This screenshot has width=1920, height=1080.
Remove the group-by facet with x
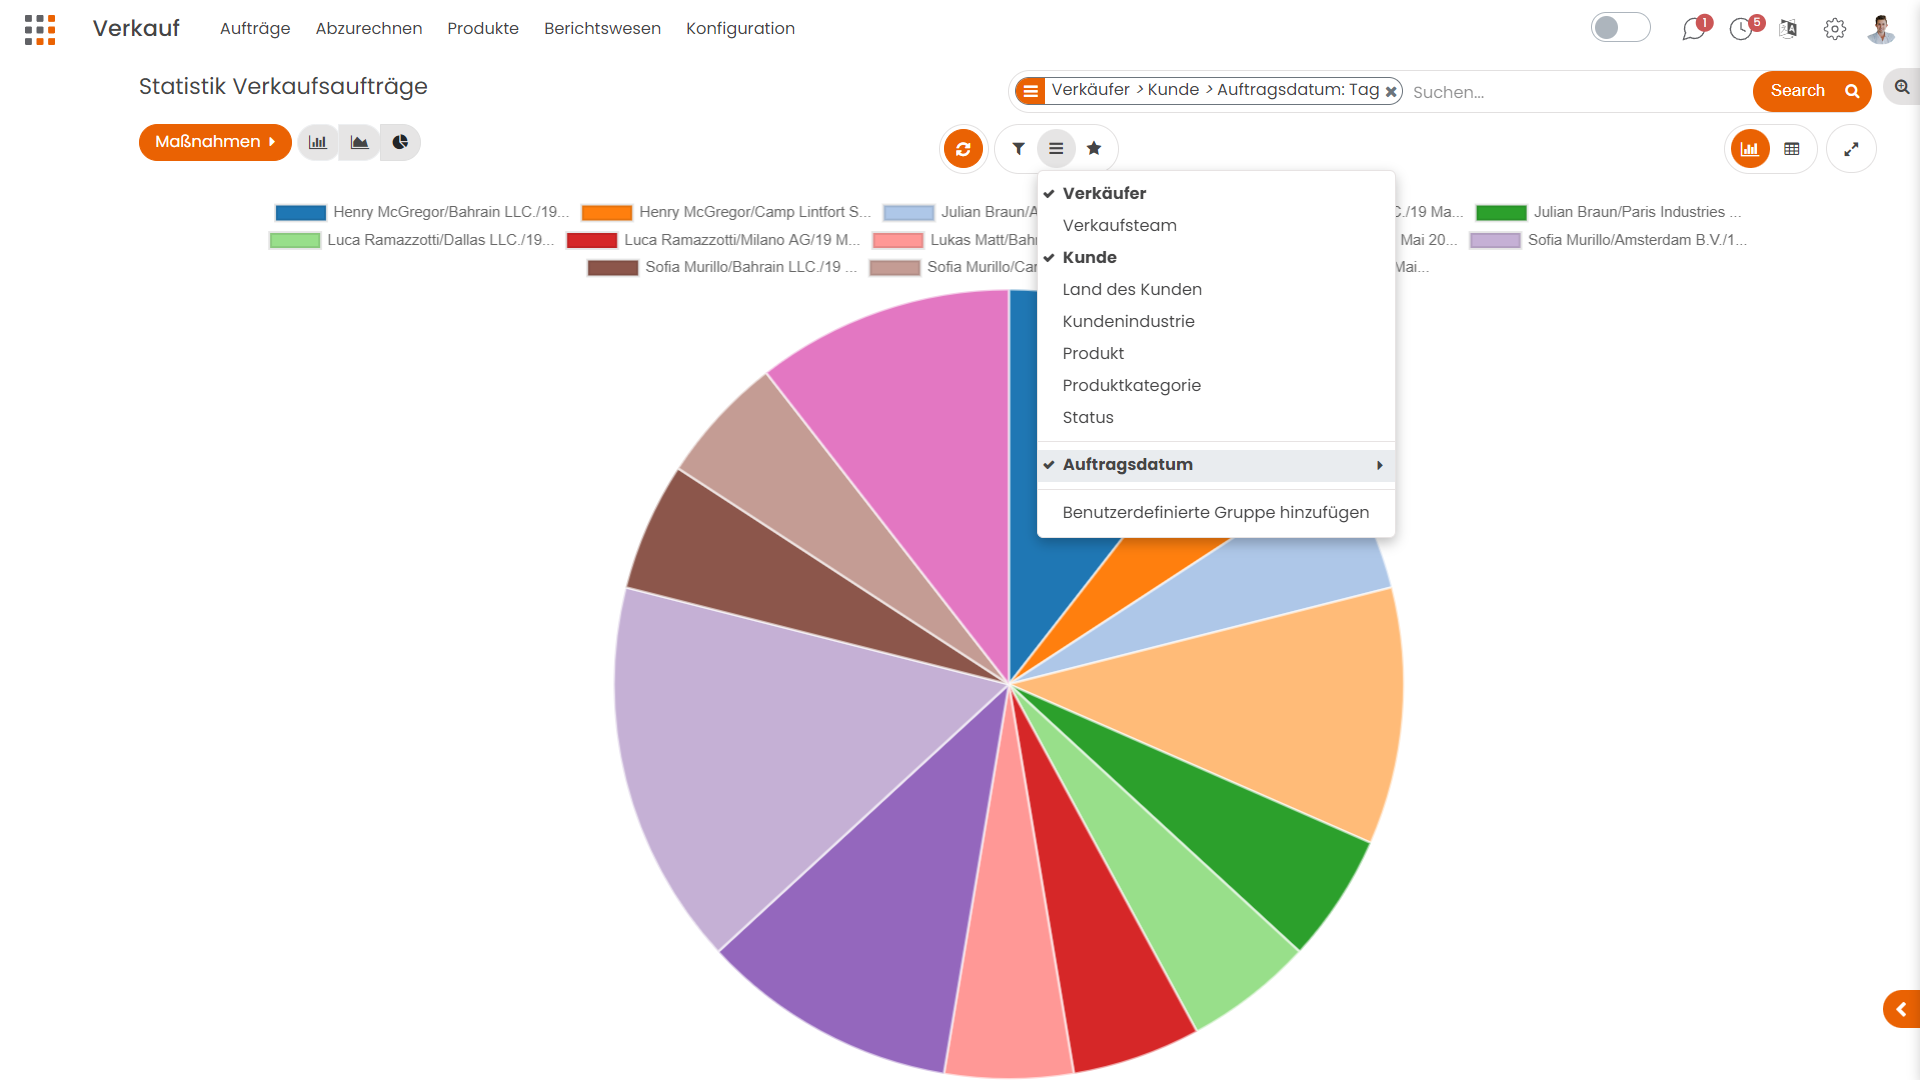pyautogui.click(x=1391, y=91)
